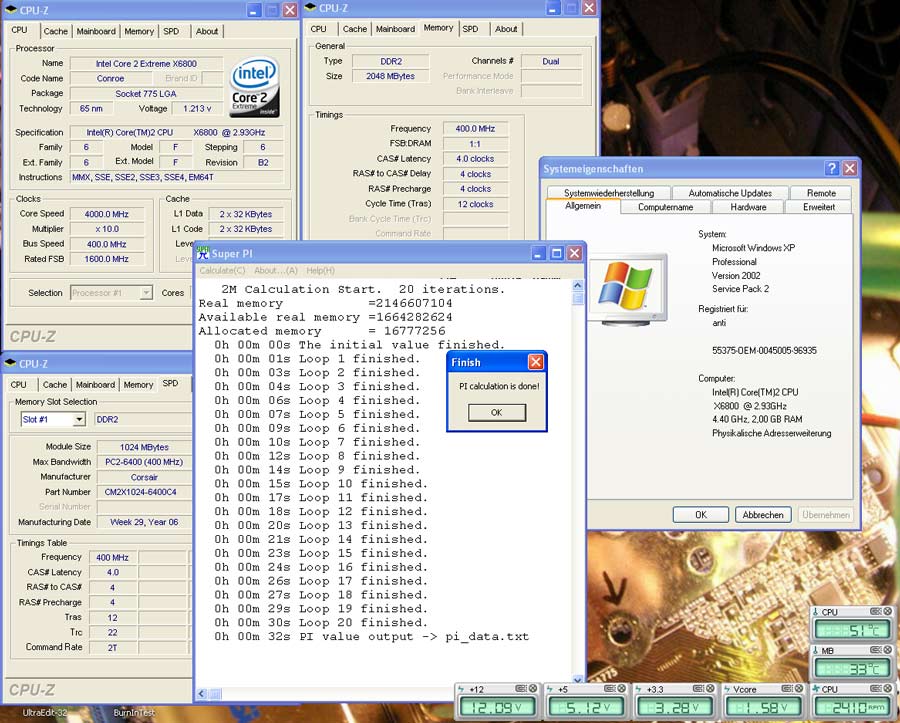Open the Remote tab in Systemeigenschaften
The width and height of the screenshot is (900, 723).
tap(821, 193)
